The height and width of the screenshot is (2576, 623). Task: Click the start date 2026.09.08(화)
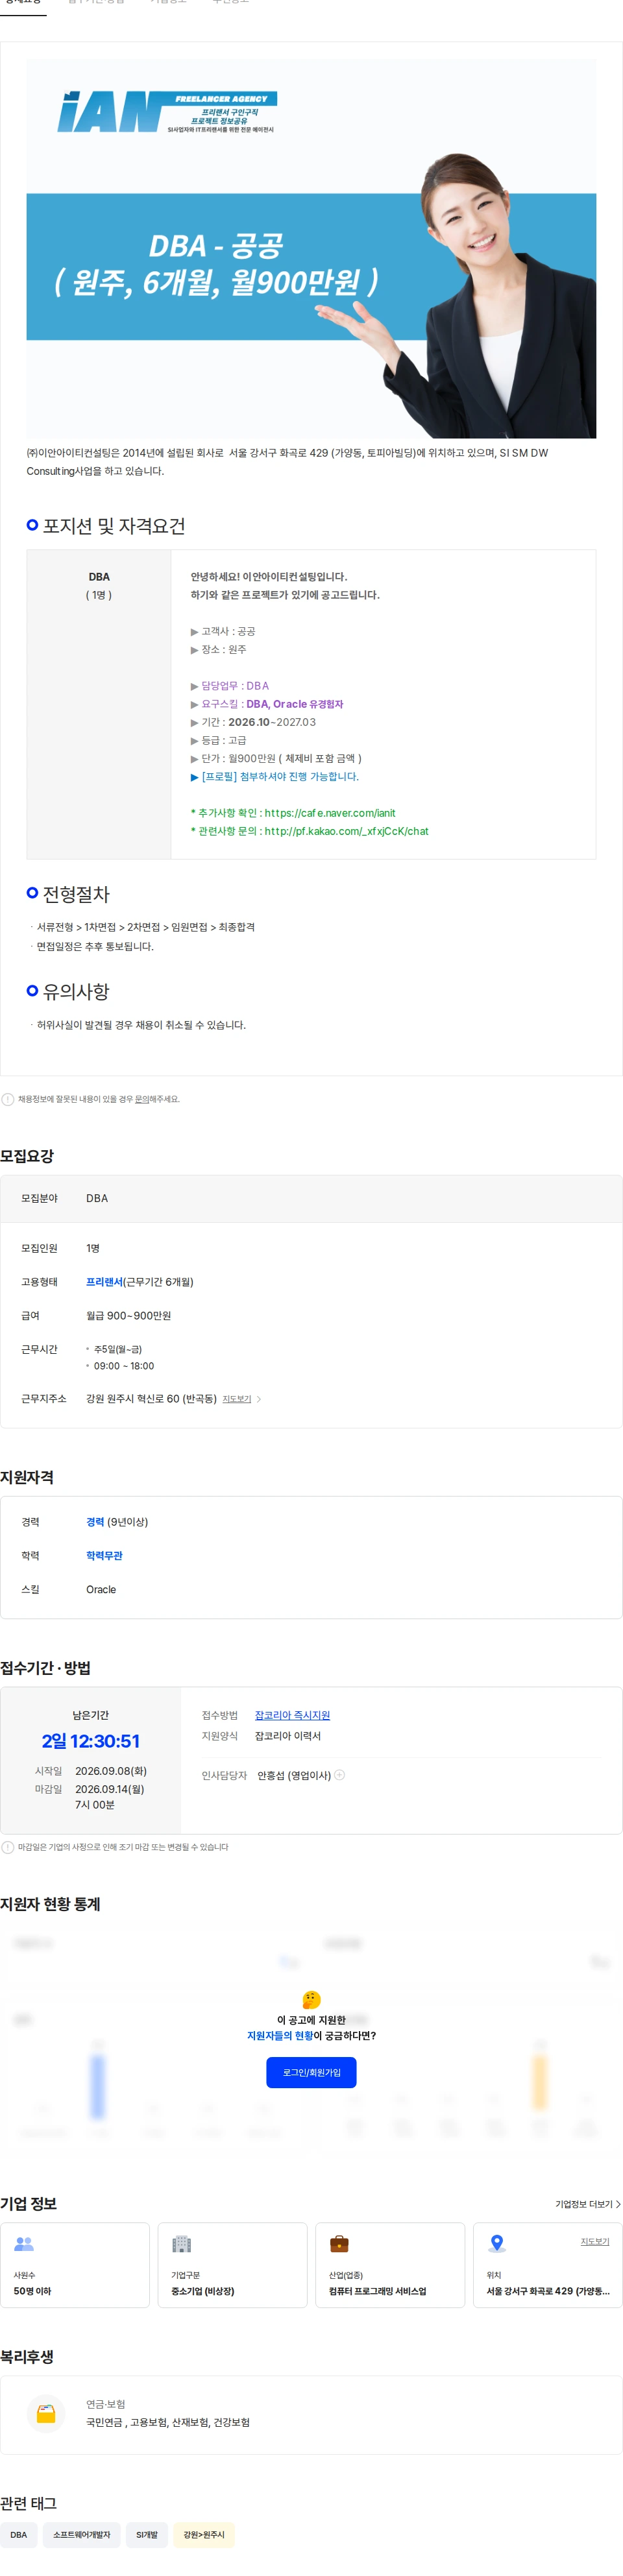click(111, 1771)
